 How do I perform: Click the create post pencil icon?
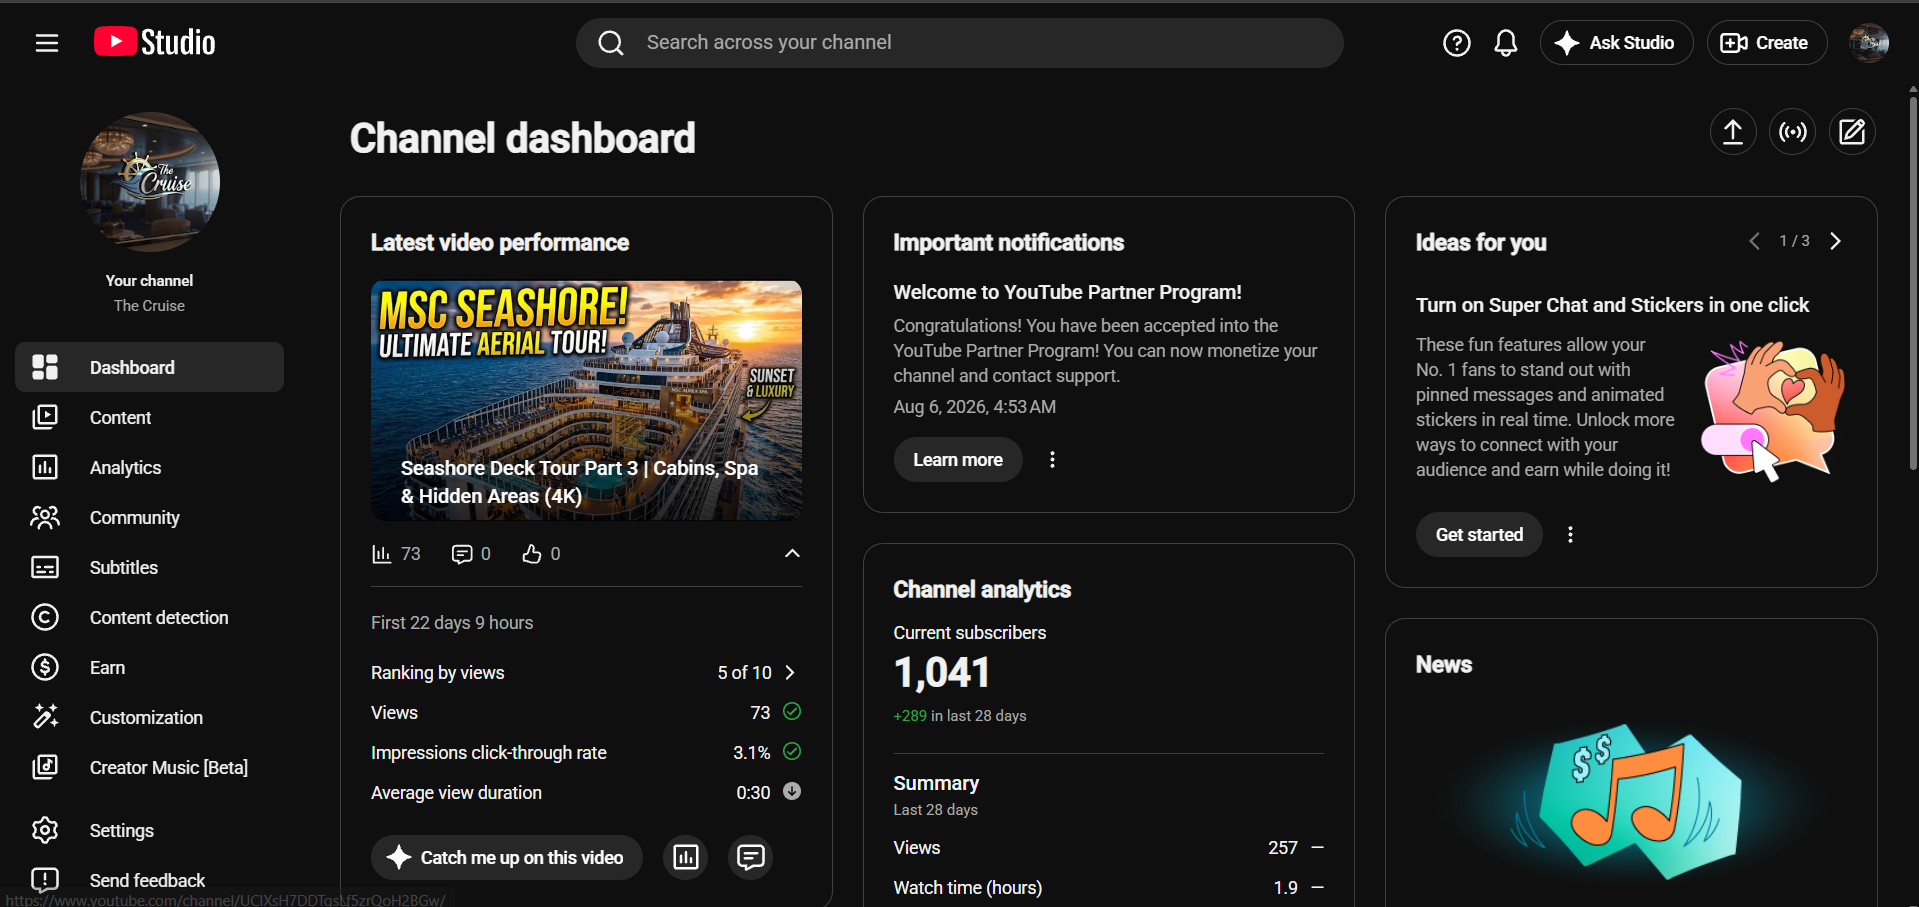[x=1852, y=132]
